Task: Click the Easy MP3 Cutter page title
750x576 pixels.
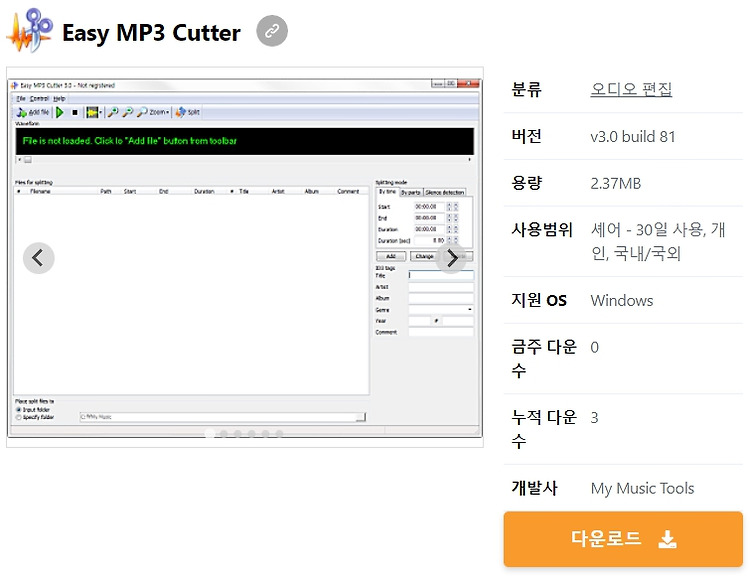Action: 151,33
